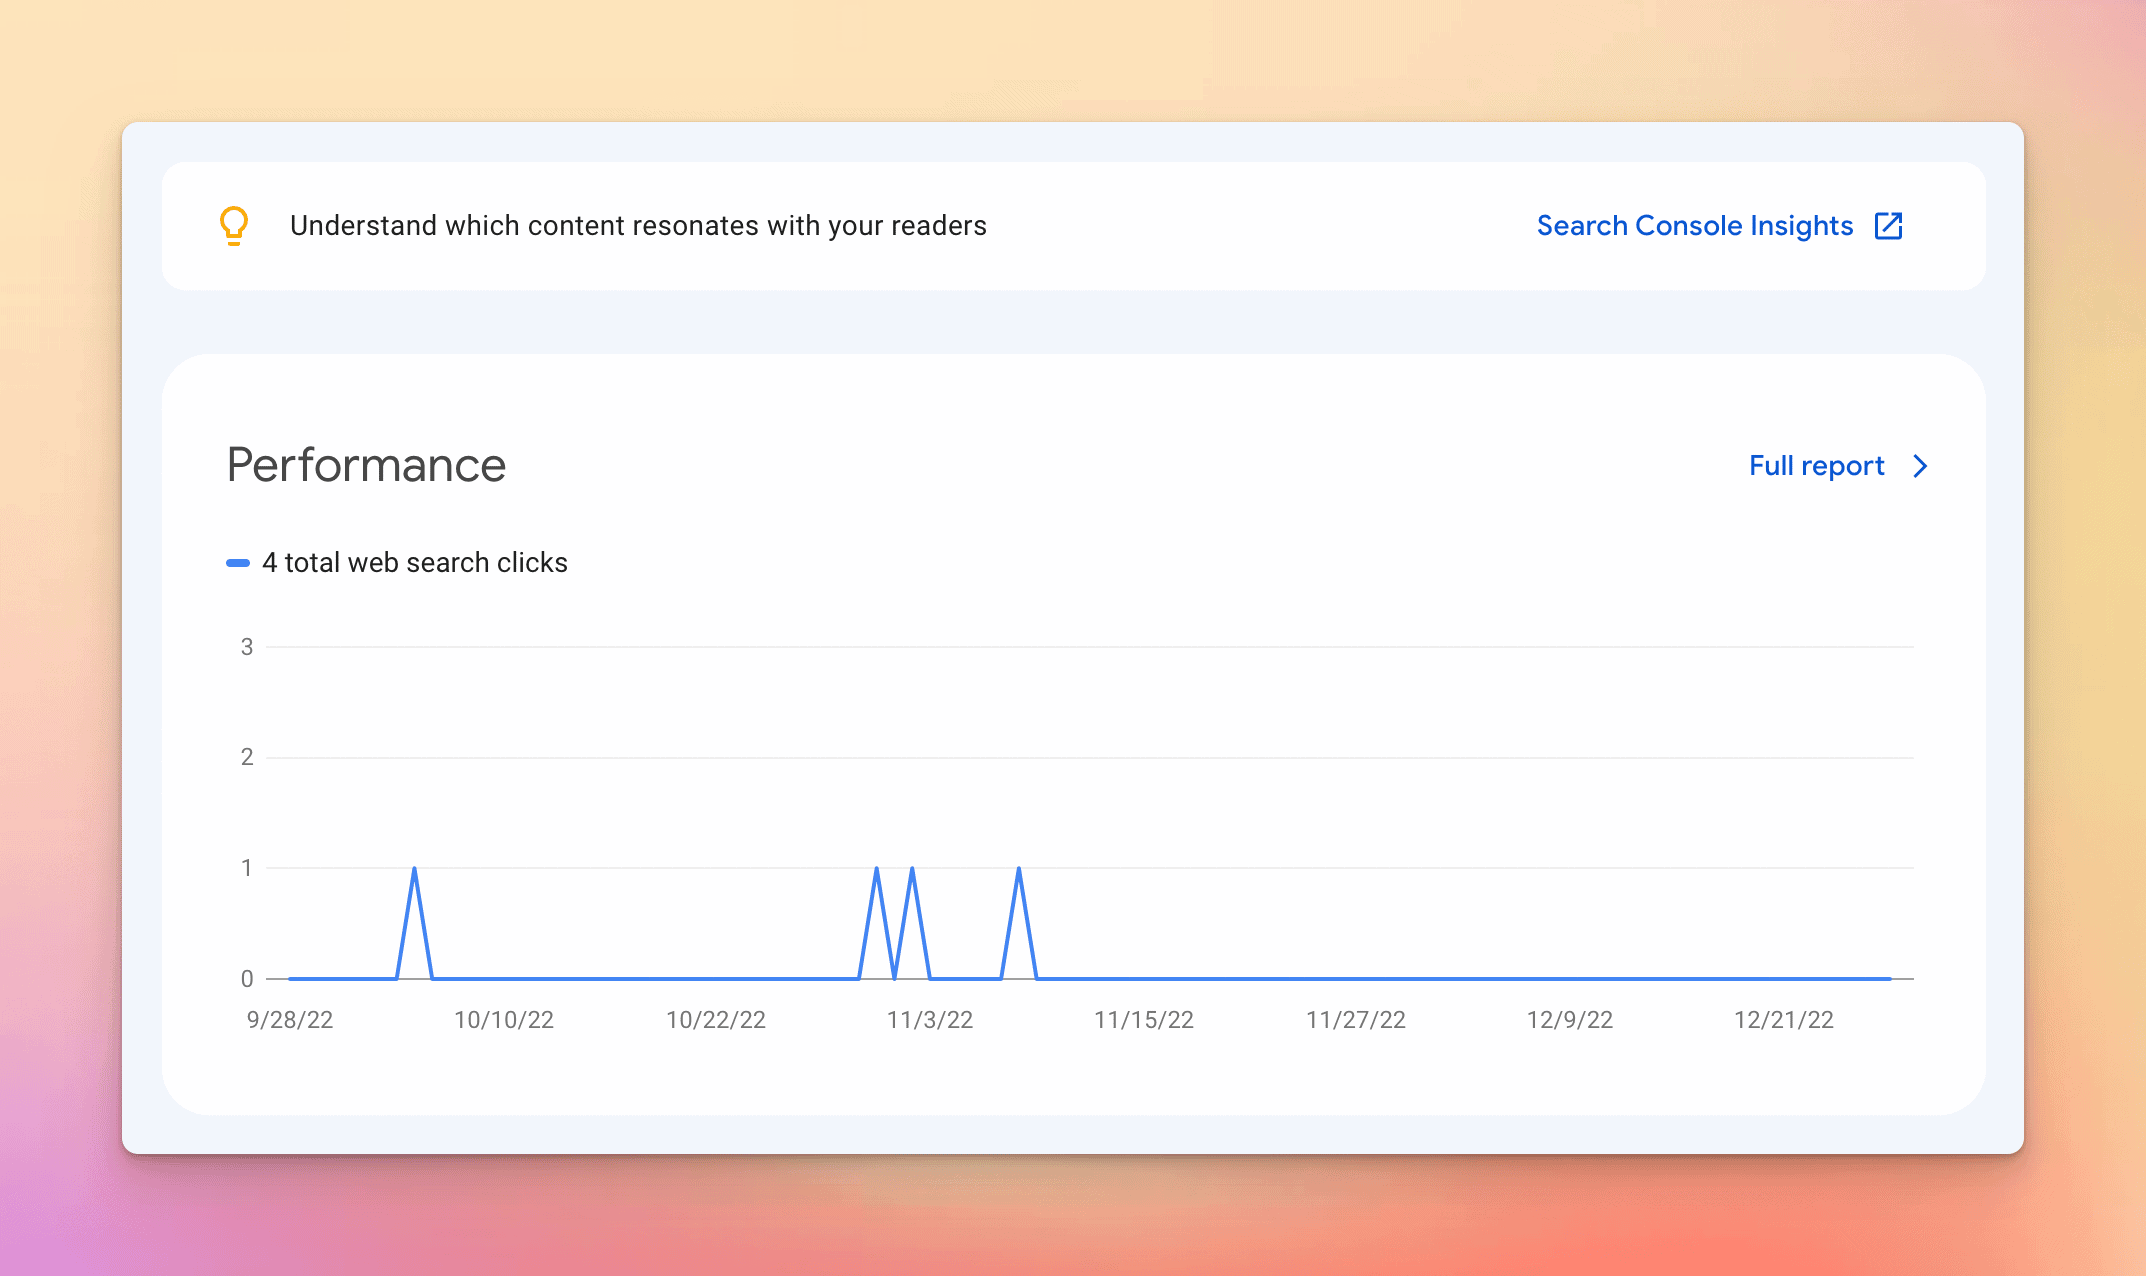Click the y-axis value 2

click(247, 757)
